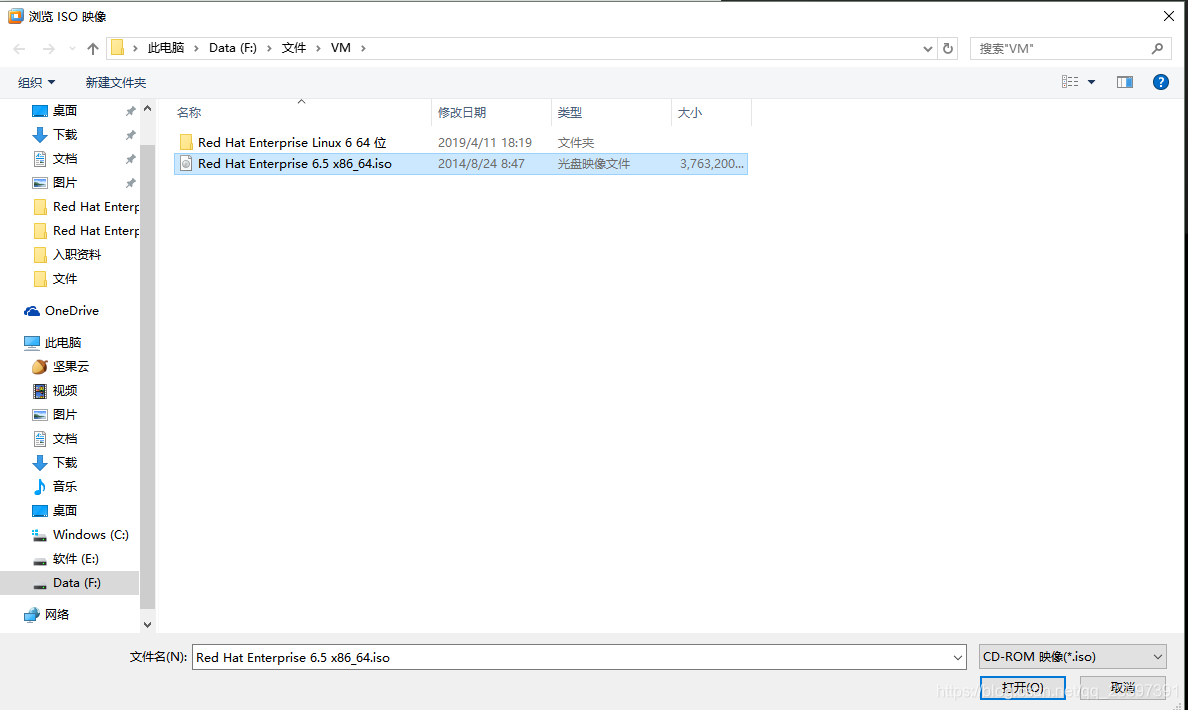The height and width of the screenshot is (710, 1188).
Task: Click the 2019/4/11 18:19 date cell
Action: point(485,142)
